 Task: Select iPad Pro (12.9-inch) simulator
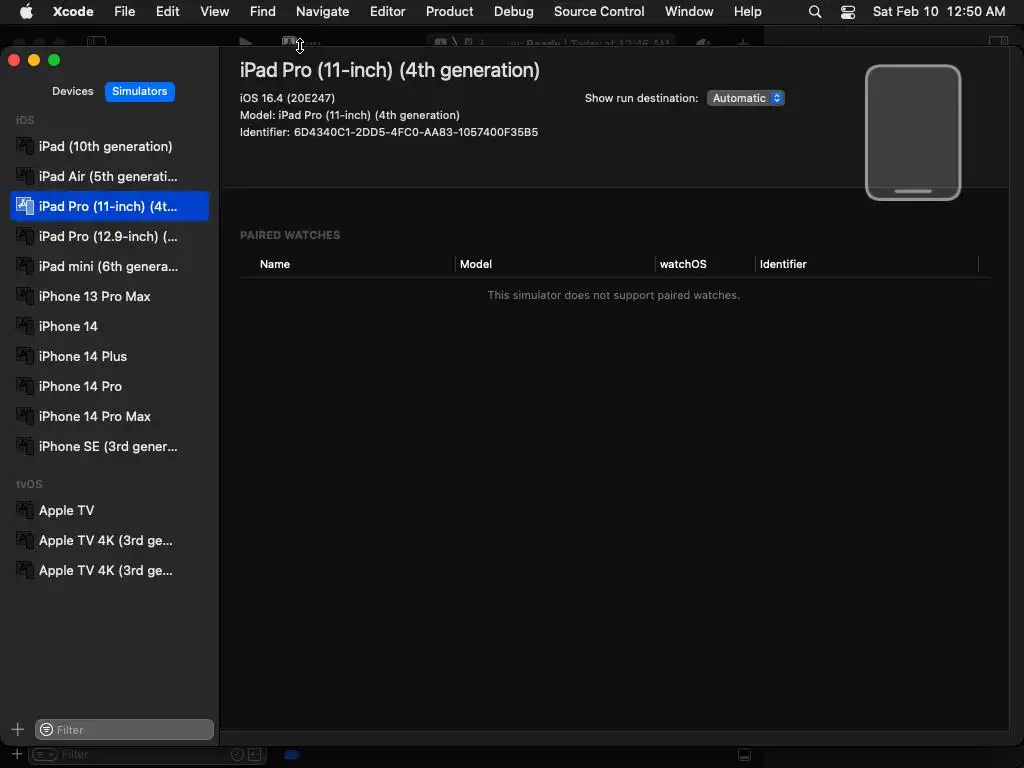click(109, 236)
